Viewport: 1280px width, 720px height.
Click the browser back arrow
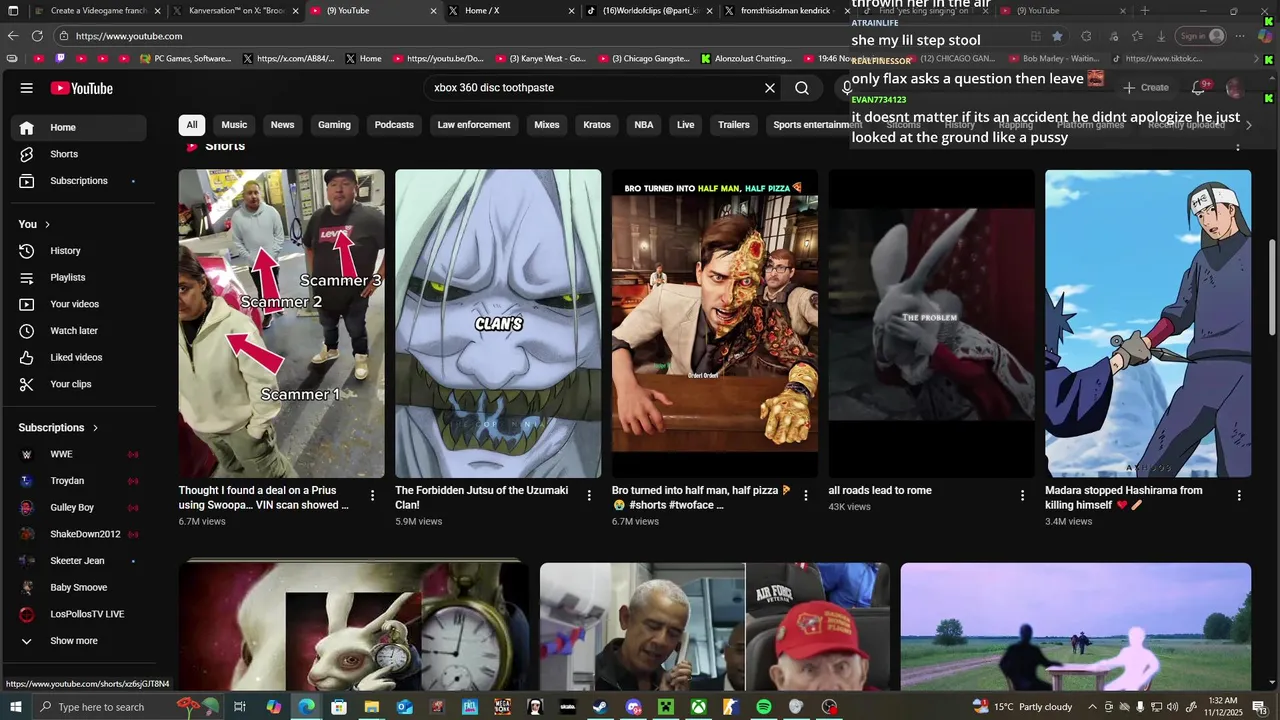[13, 36]
